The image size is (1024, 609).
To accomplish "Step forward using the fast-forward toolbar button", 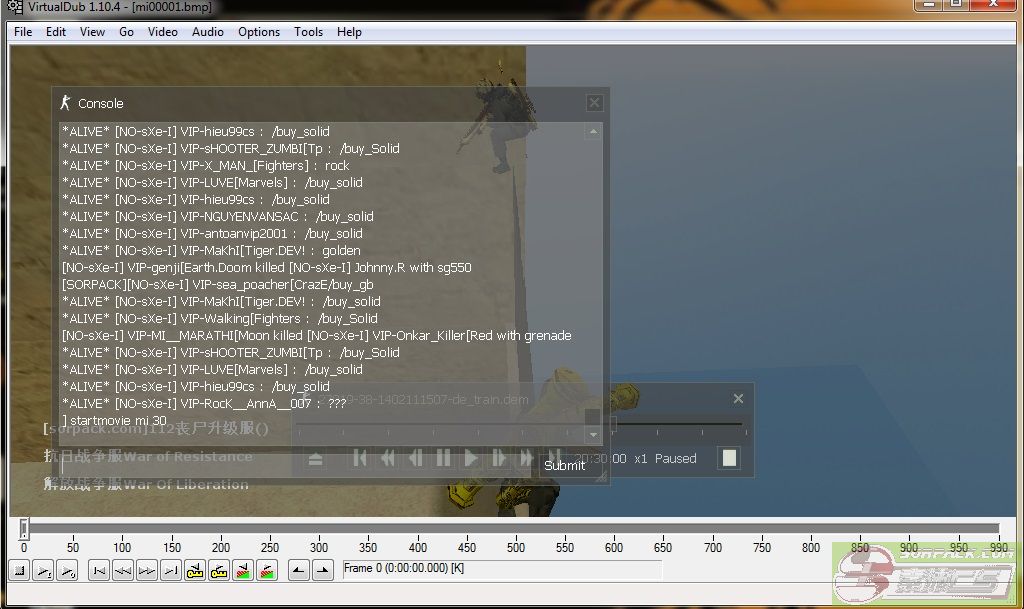I will click(146, 571).
